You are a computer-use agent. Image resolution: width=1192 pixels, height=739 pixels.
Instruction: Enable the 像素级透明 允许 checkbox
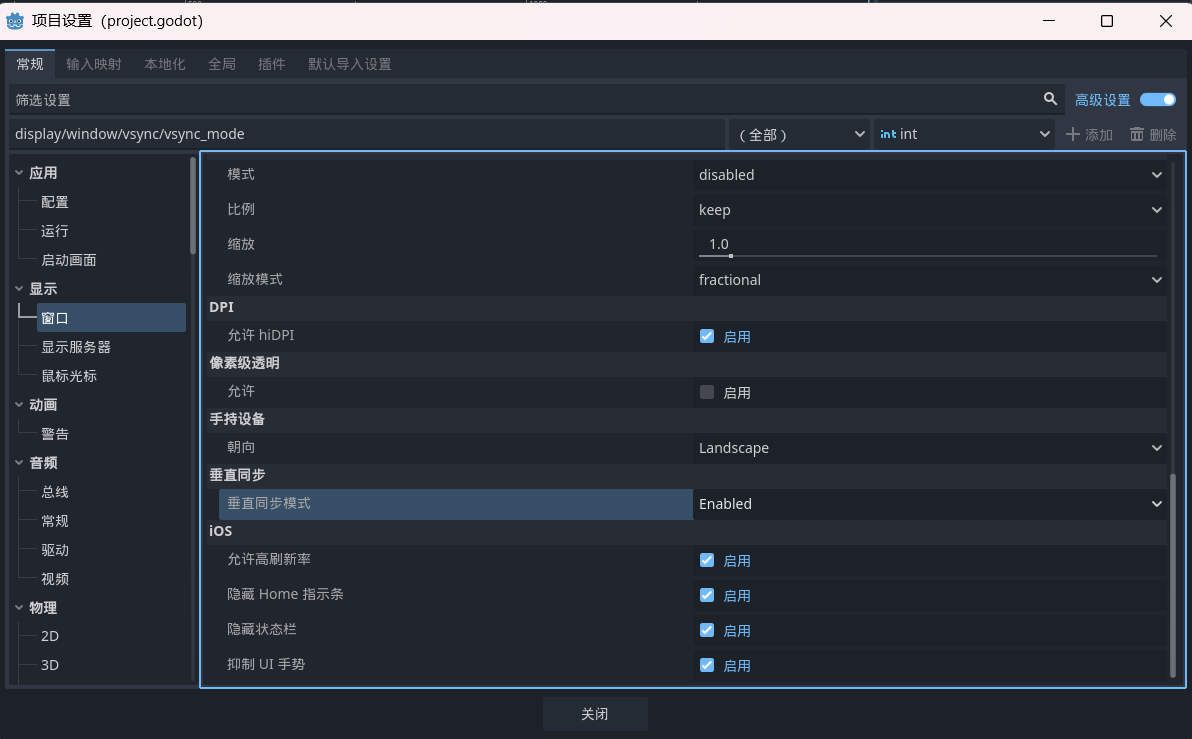click(707, 392)
